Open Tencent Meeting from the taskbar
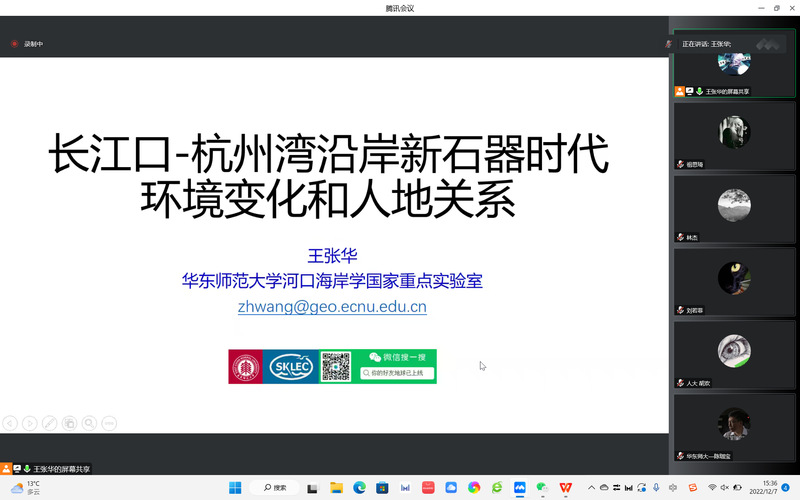The image size is (800, 500). click(520, 488)
